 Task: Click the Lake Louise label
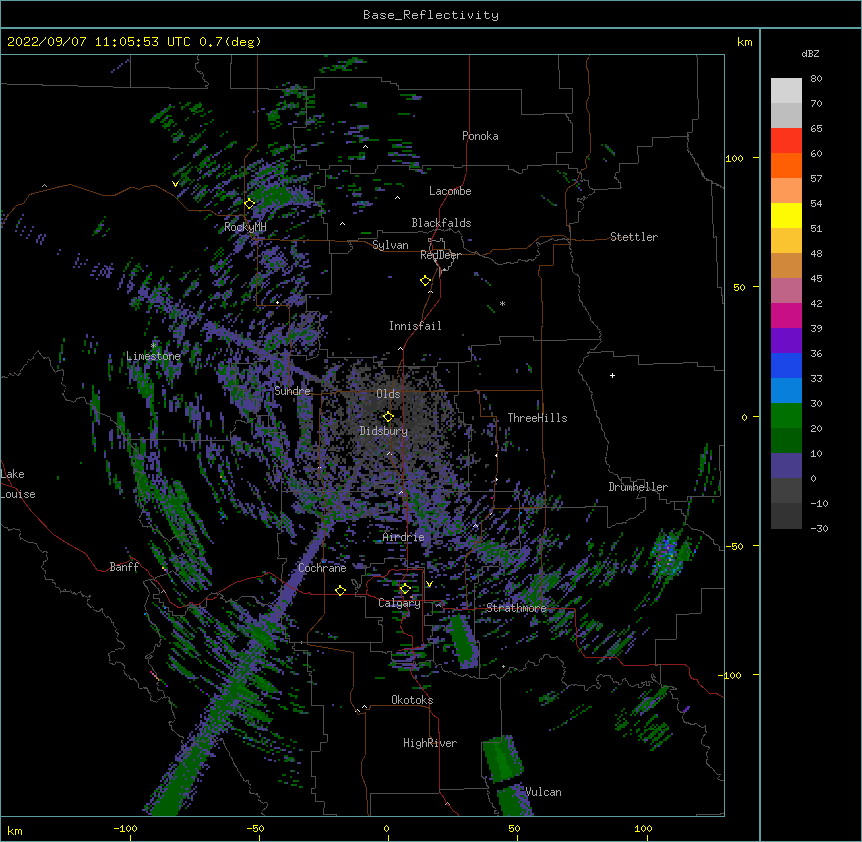[x=18, y=484]
